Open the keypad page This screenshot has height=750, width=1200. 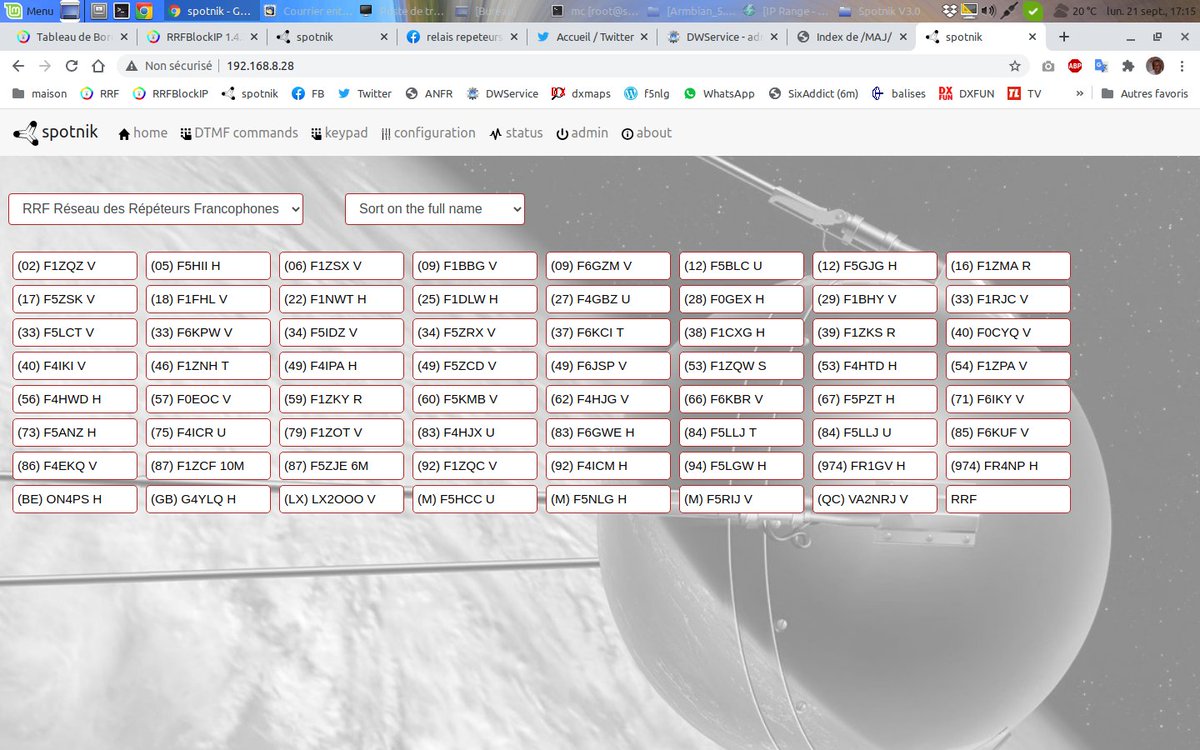(x=339, y=133)
